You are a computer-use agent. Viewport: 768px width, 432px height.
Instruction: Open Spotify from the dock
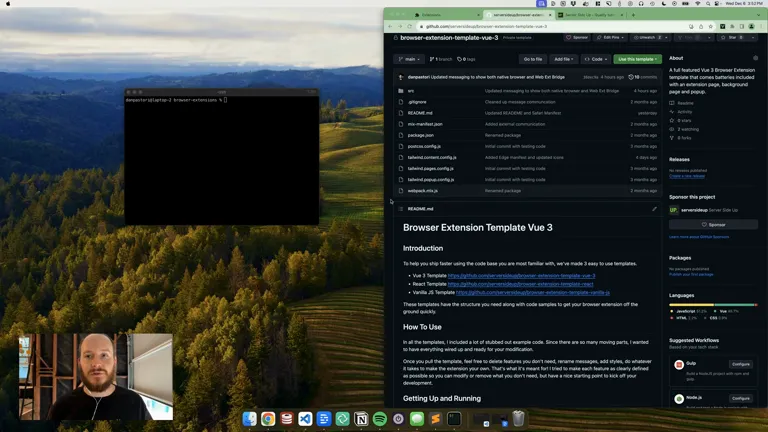(380, 419)
